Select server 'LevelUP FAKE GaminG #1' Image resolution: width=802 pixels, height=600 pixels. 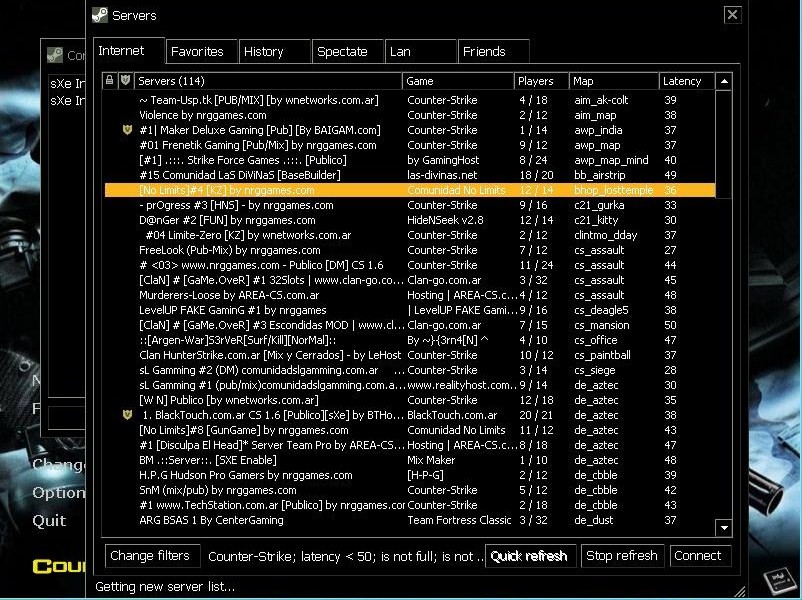point(410,310)
